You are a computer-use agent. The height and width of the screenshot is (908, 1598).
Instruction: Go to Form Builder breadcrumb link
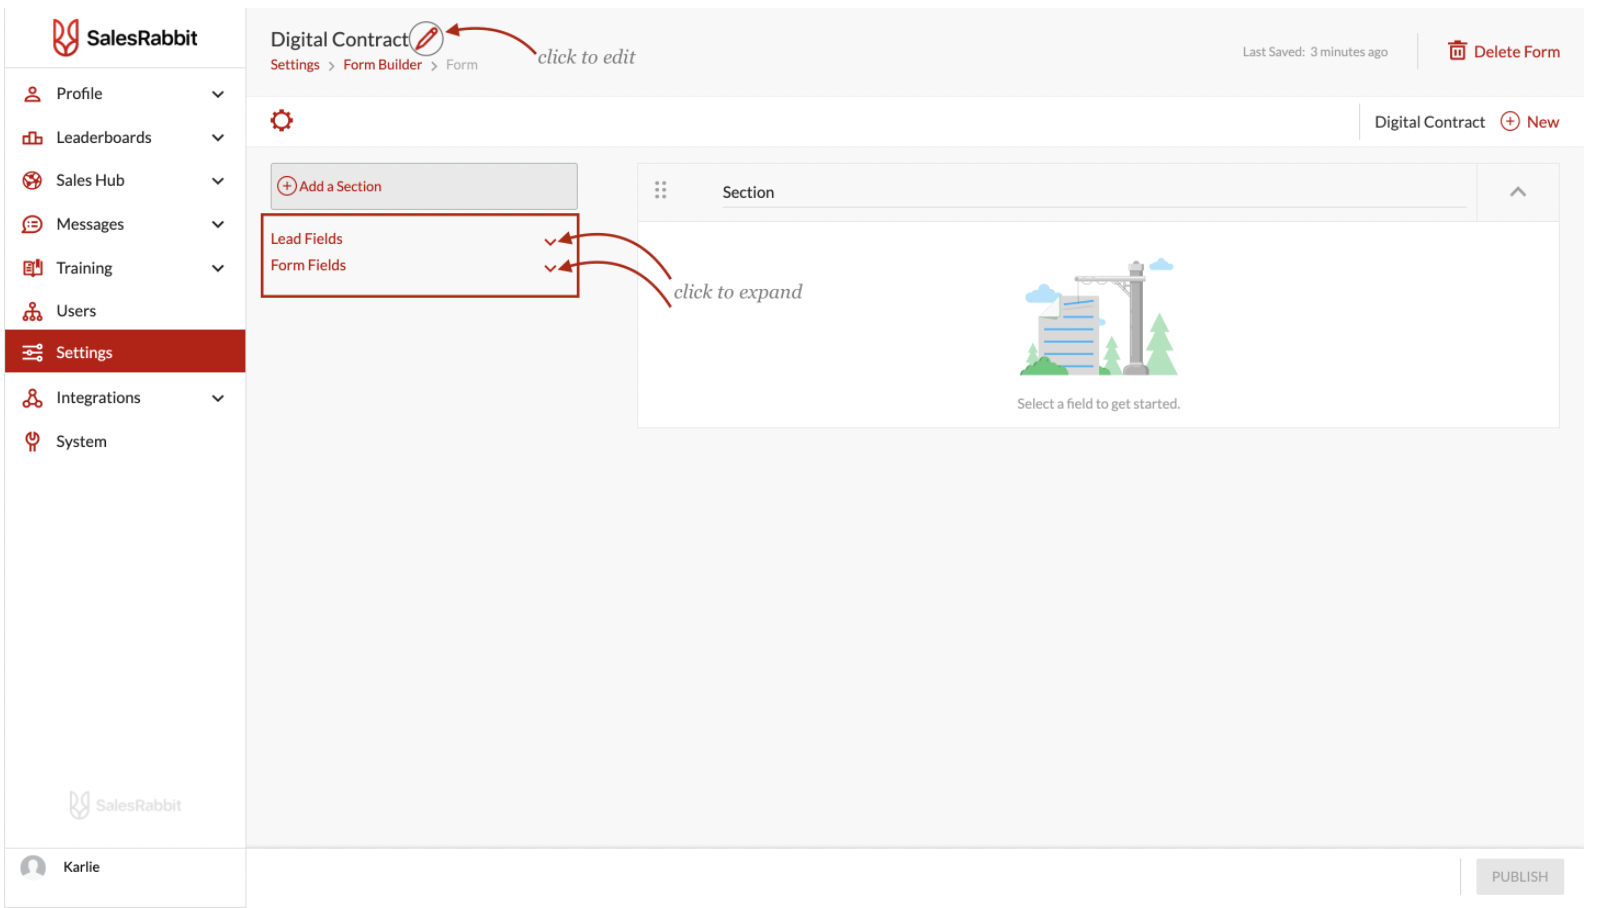(382, 65)
